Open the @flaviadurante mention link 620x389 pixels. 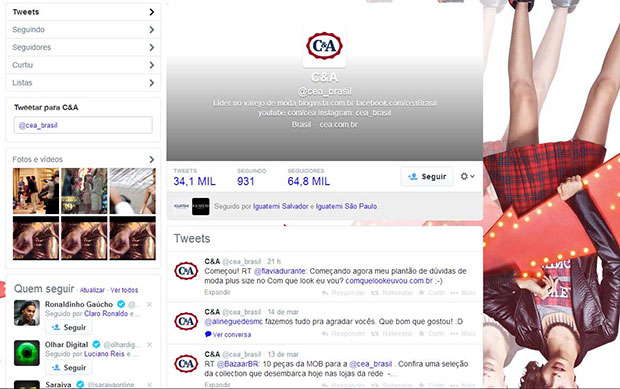coord(279,271)
